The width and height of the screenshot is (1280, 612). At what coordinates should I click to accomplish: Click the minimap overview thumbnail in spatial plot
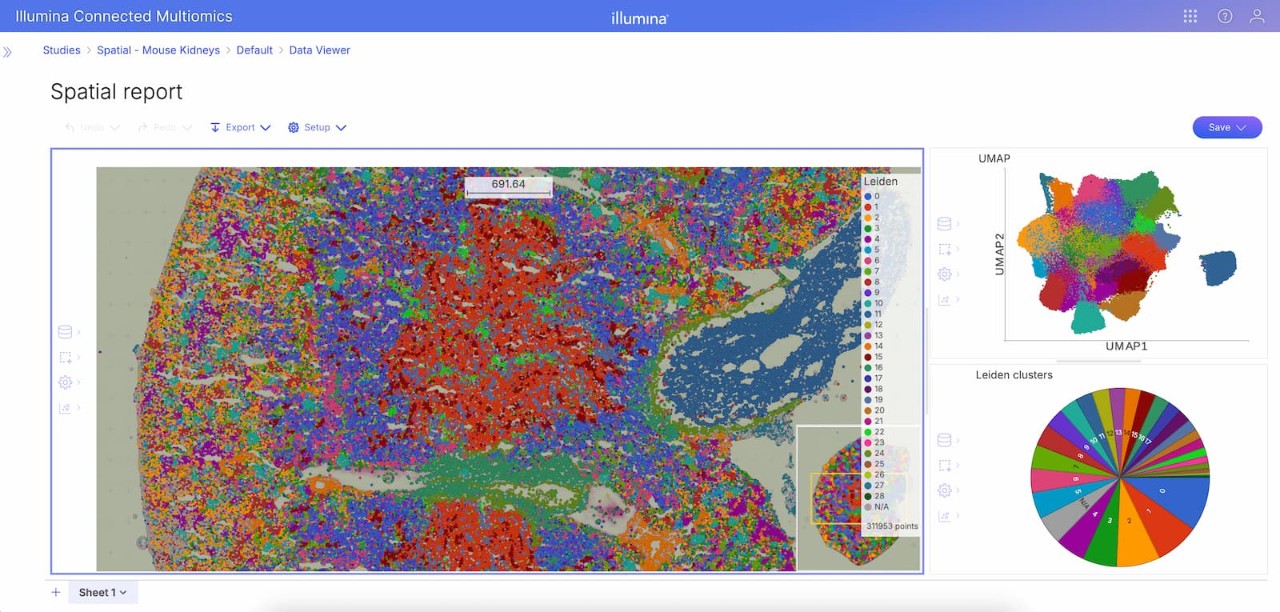pyautogui.click(x=857, y=497)
